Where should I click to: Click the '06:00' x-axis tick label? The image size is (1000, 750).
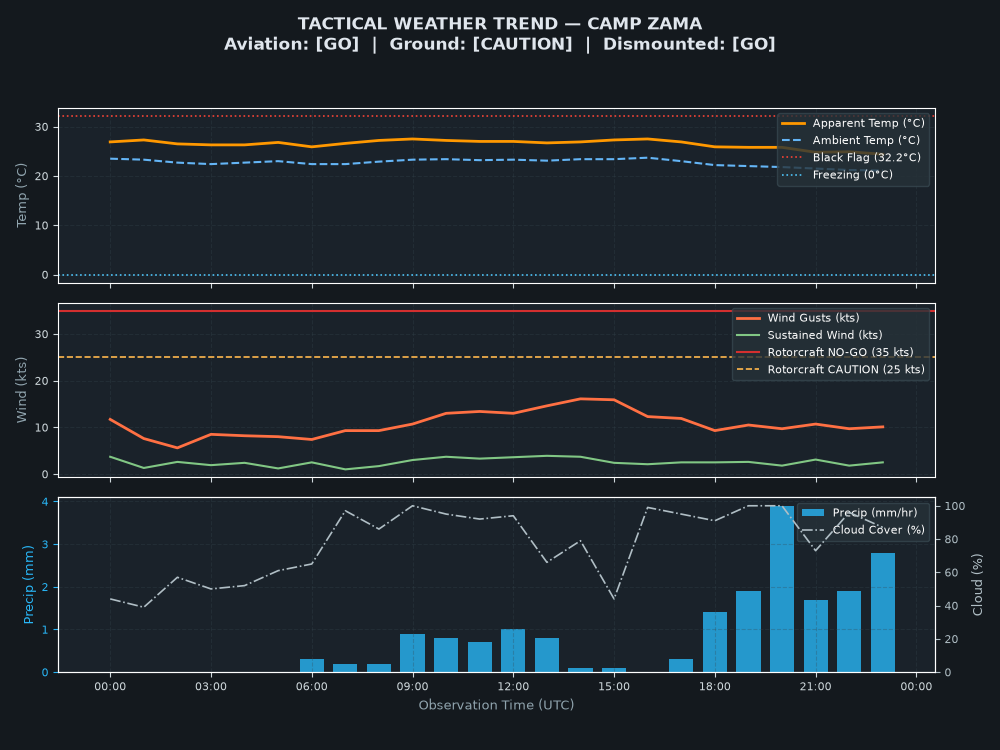point(311,686)
